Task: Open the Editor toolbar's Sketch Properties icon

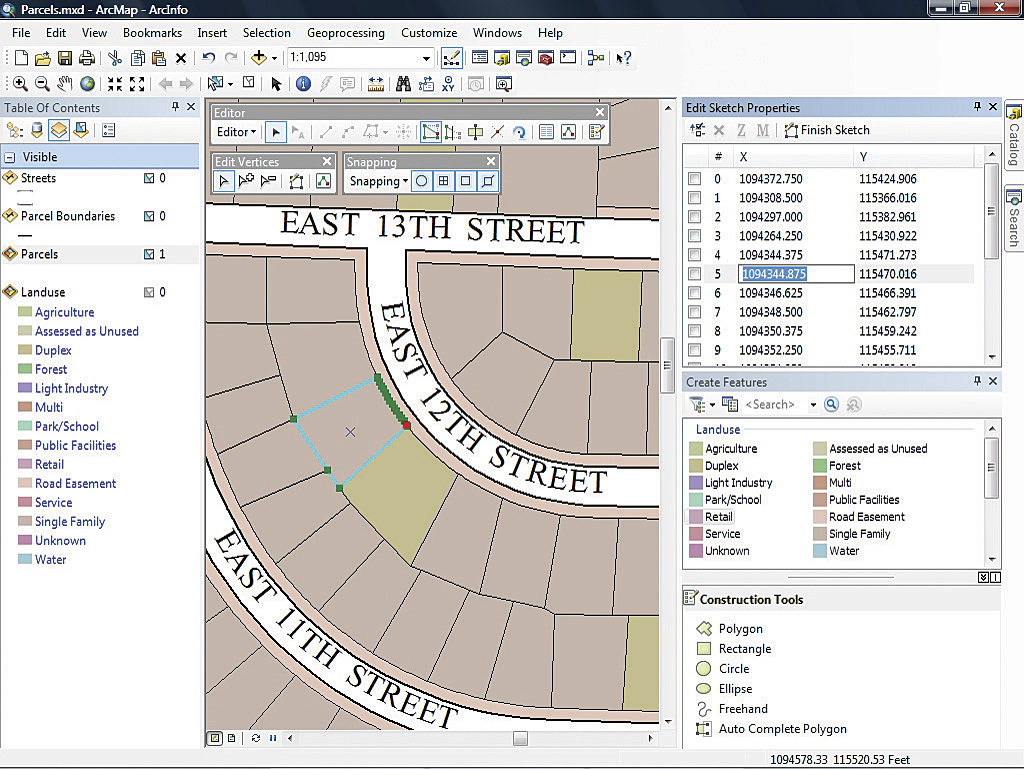Action: pyautogui.click(x=568, y=131)
